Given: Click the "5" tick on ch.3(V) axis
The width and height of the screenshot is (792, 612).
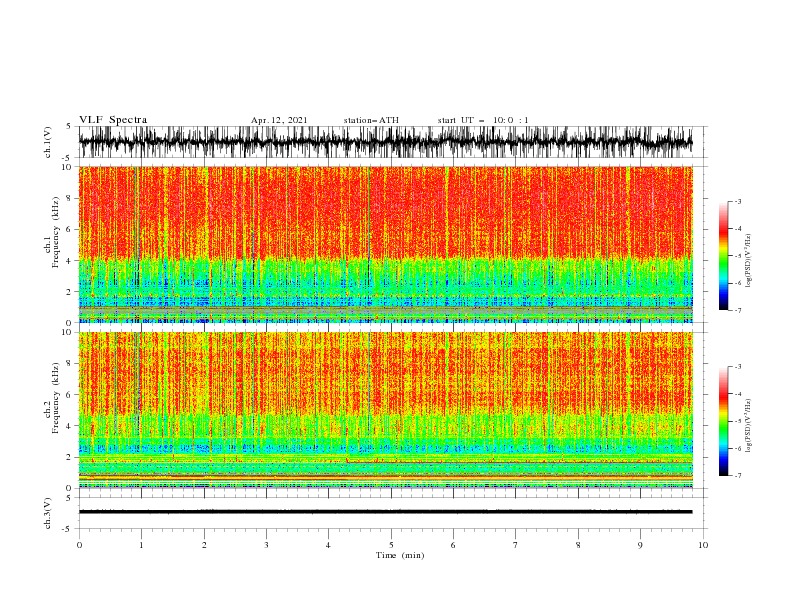Looking at the screenshot, I should (69, 497).
